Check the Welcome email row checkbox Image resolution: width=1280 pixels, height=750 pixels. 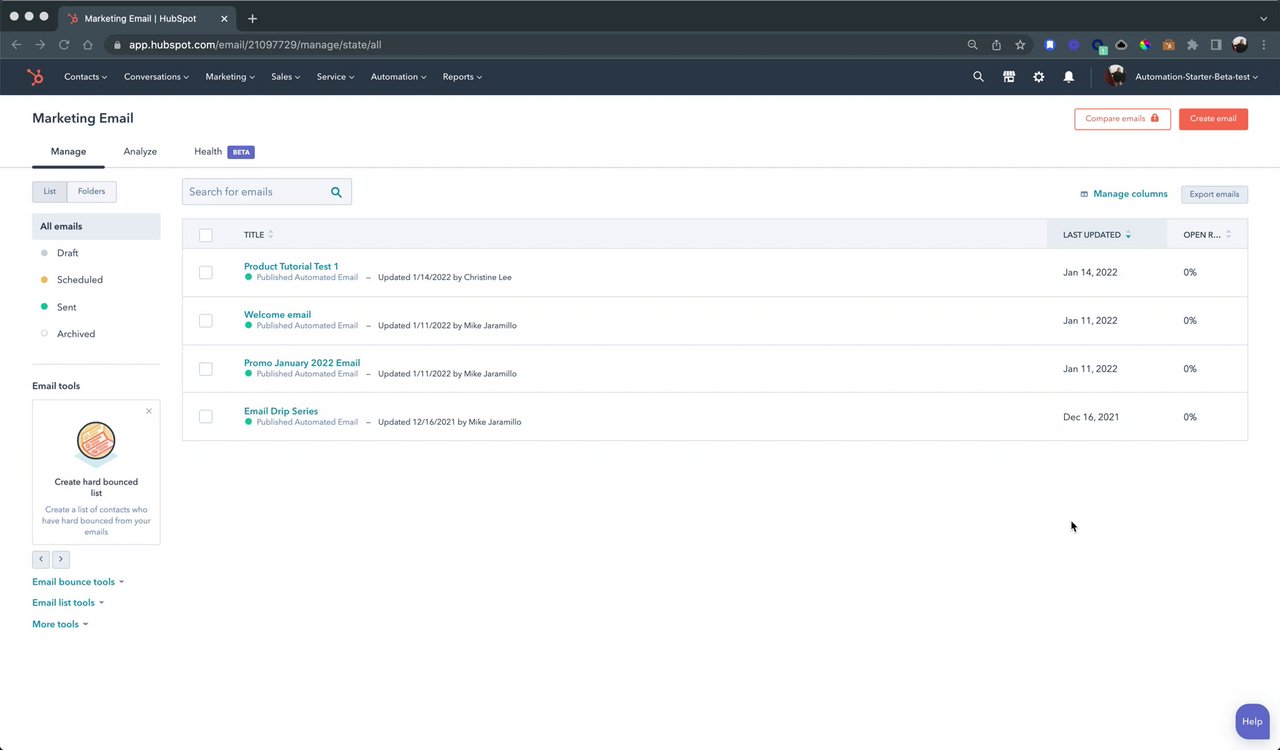tap(206, 321)
